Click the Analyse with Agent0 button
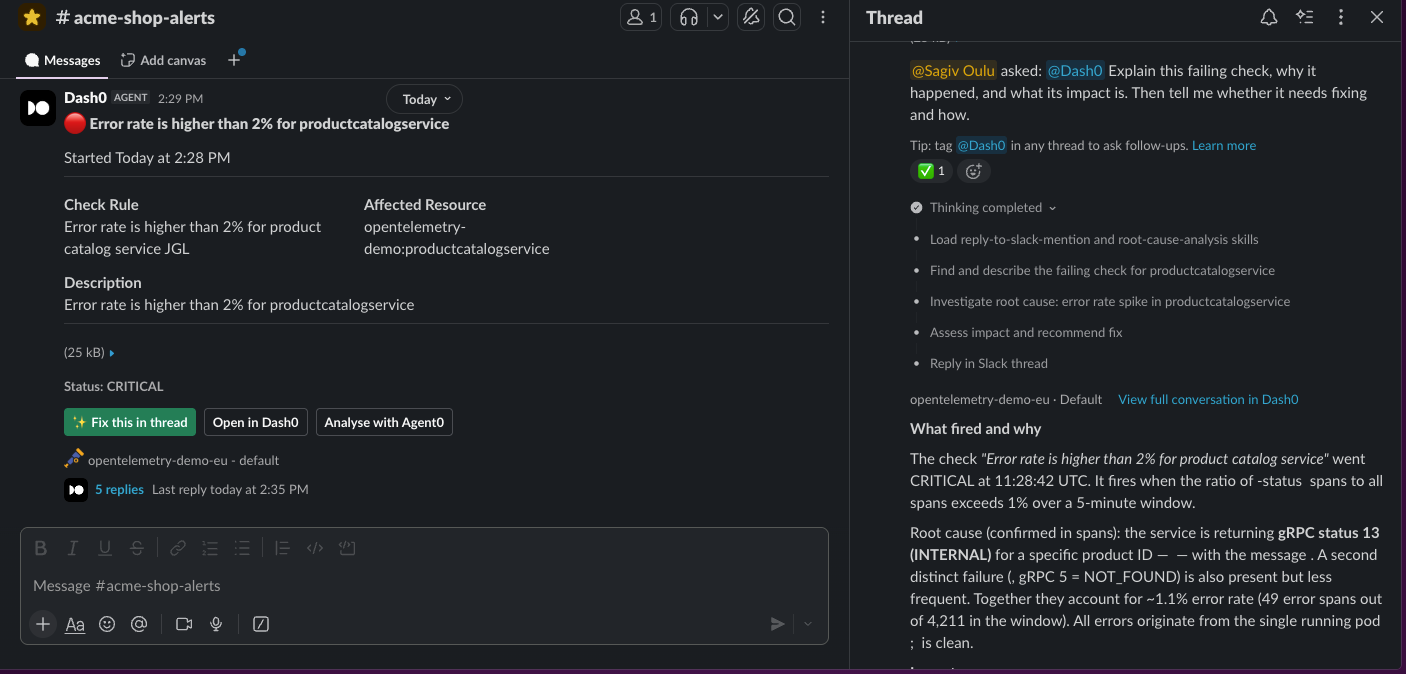1406x674 pixels. pyautogui.click(x=384, y=422)
